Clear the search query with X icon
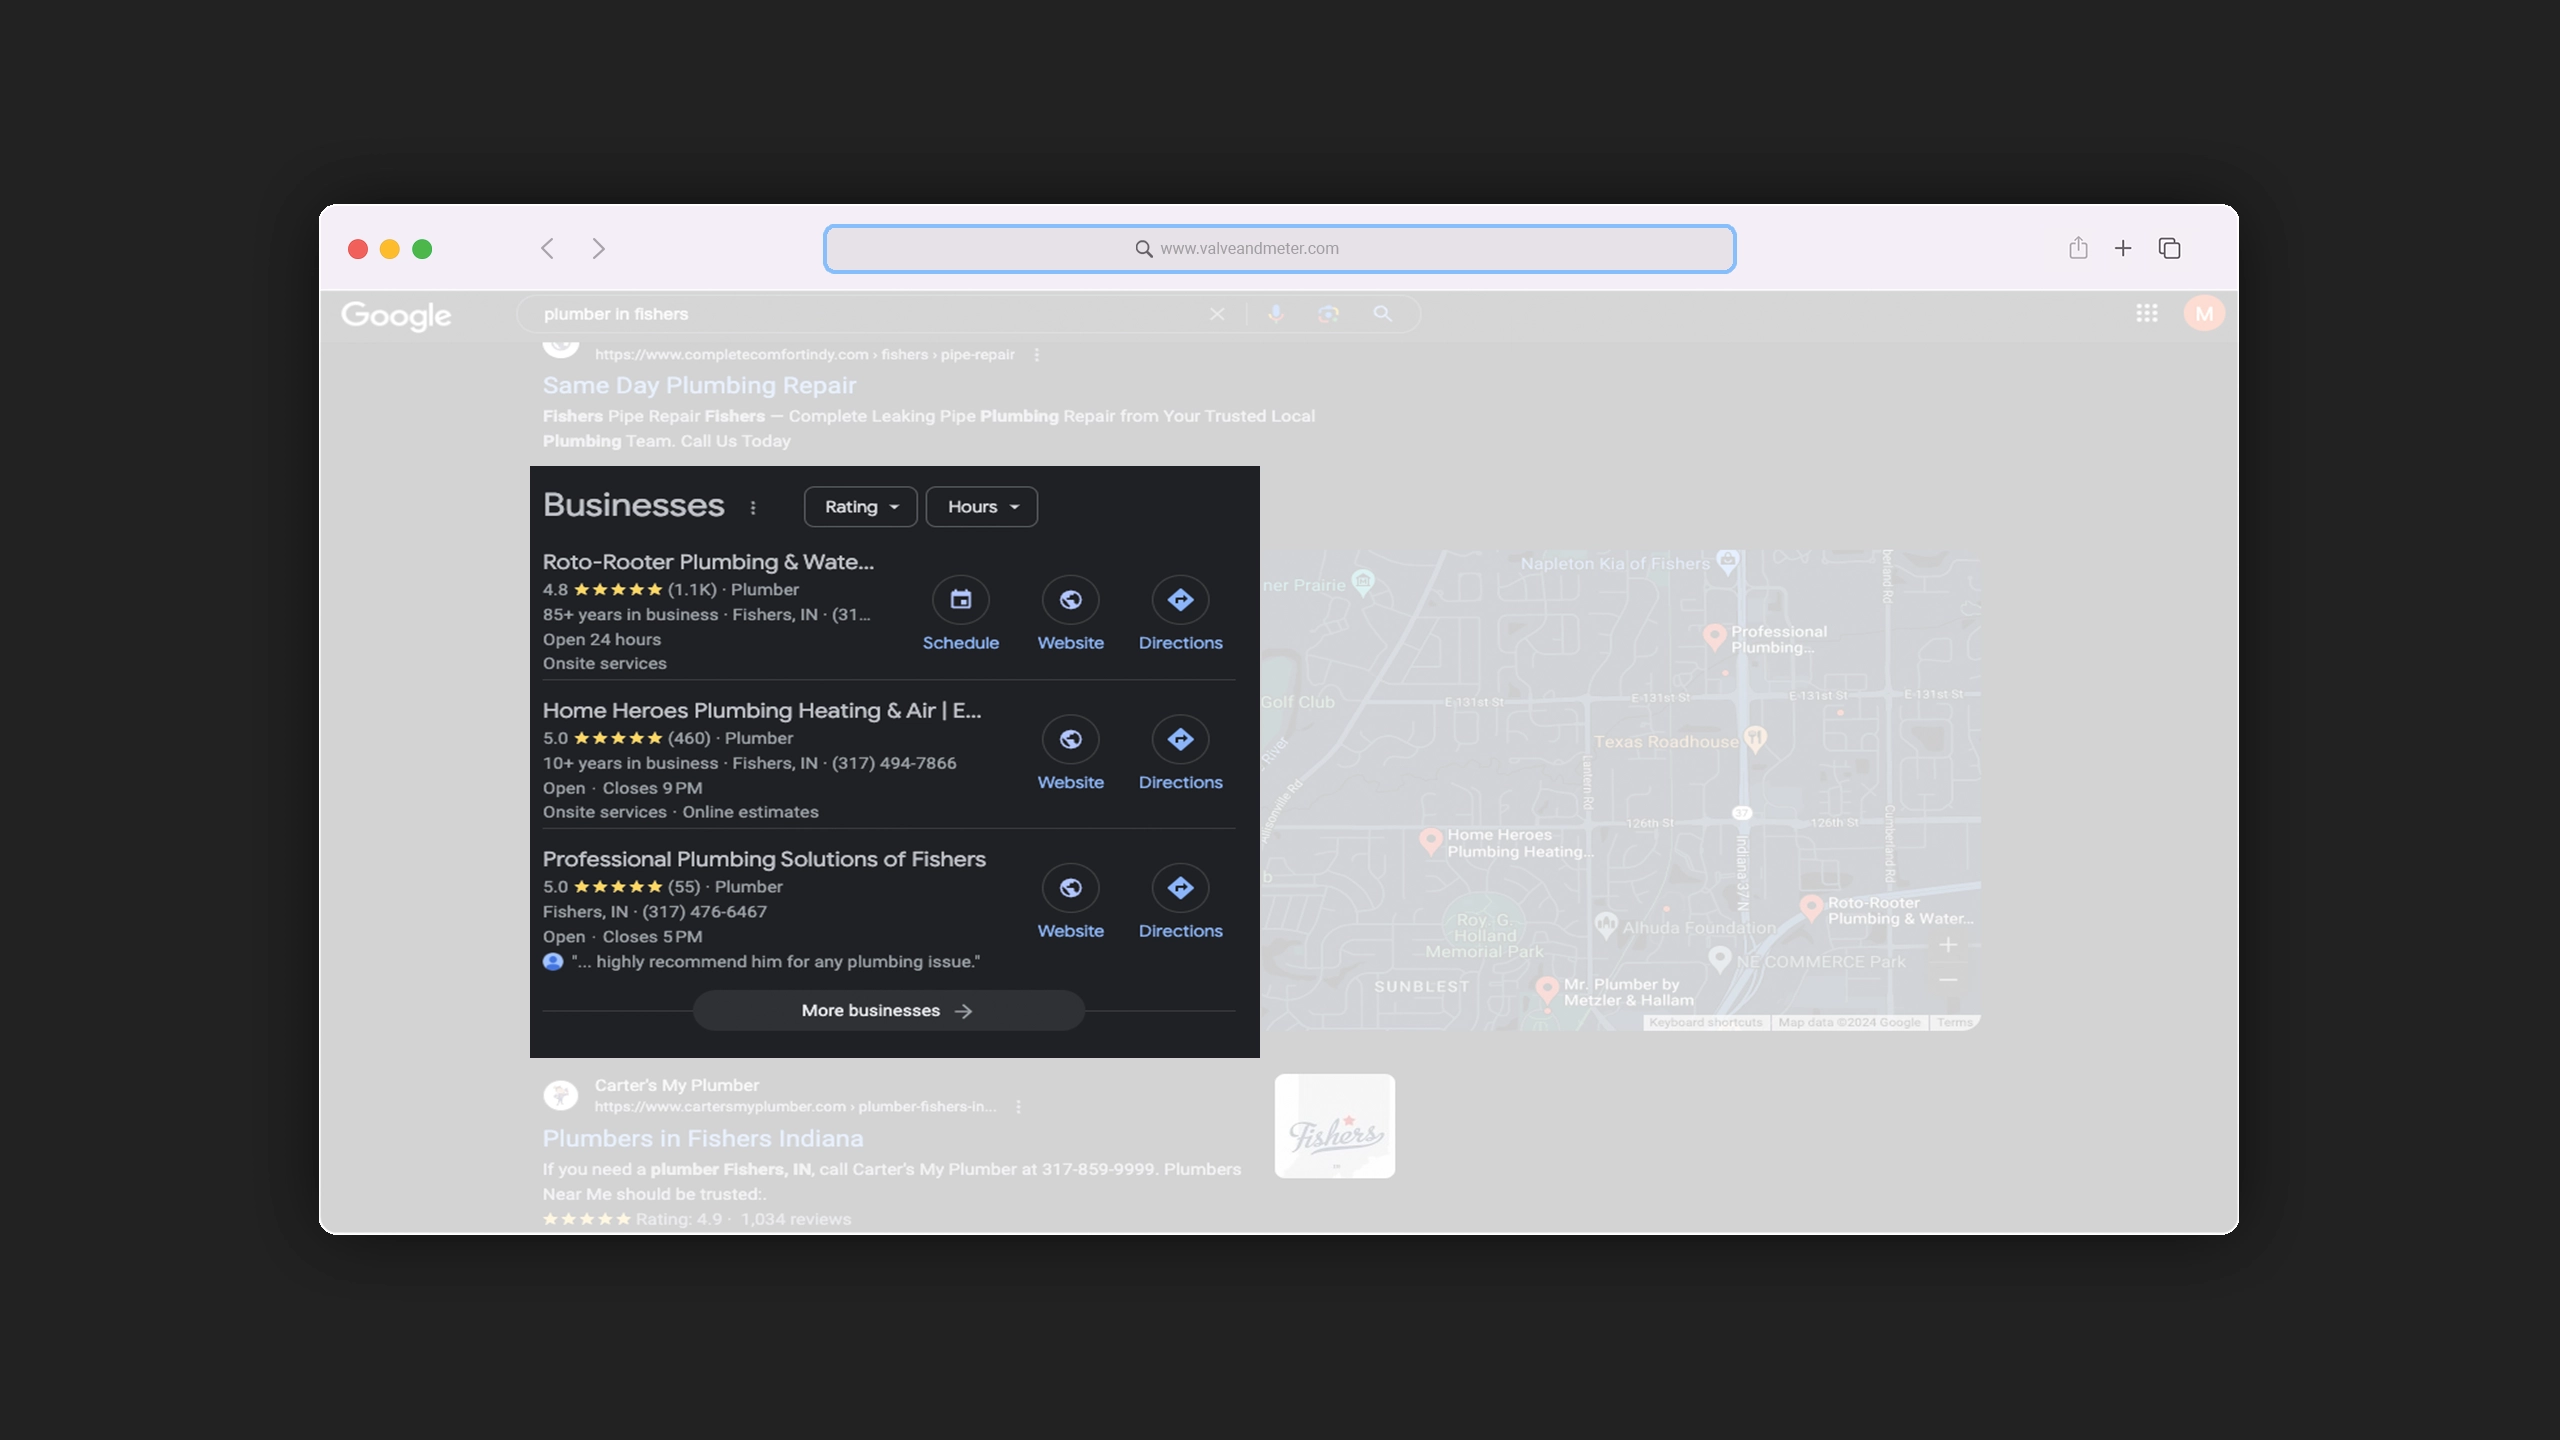 (1217, 314)
